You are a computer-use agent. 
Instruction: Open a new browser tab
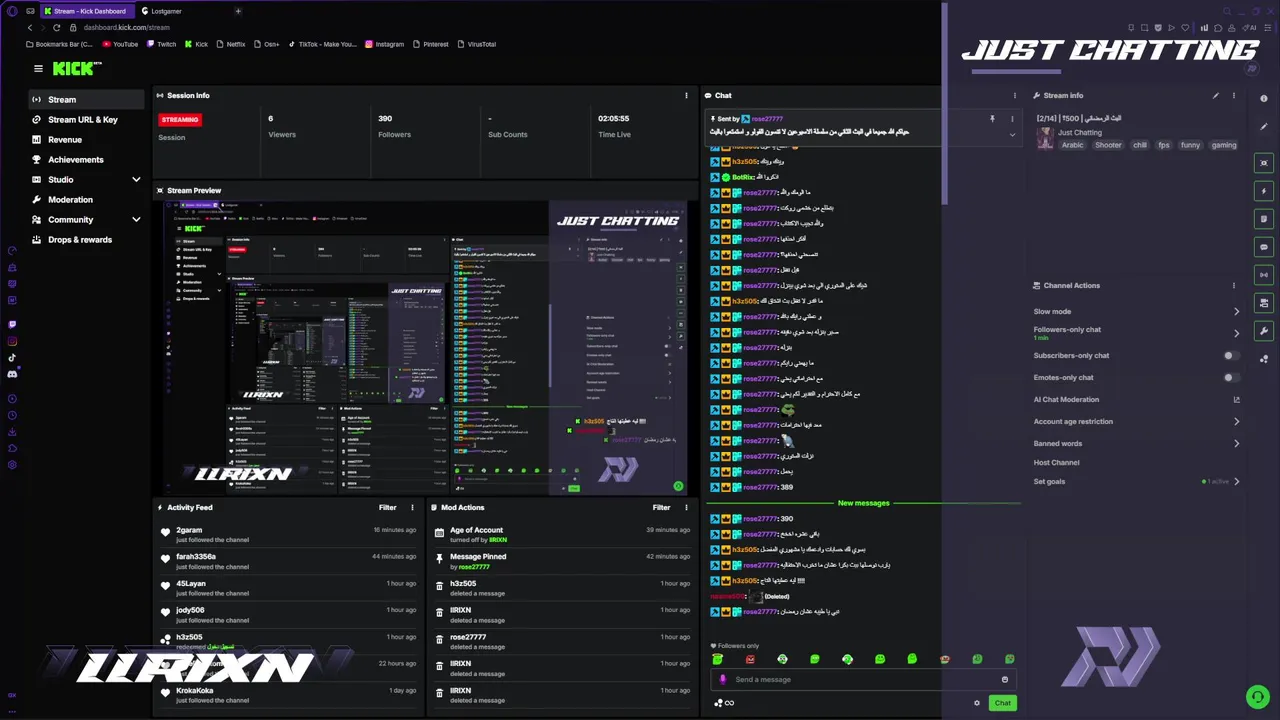coord(238,11)
